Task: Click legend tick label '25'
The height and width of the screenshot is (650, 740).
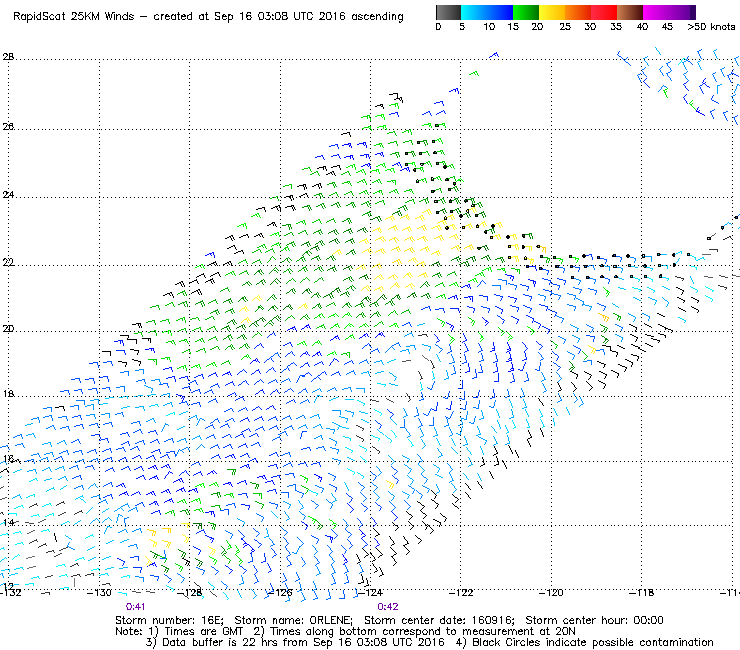Action: 565,27
